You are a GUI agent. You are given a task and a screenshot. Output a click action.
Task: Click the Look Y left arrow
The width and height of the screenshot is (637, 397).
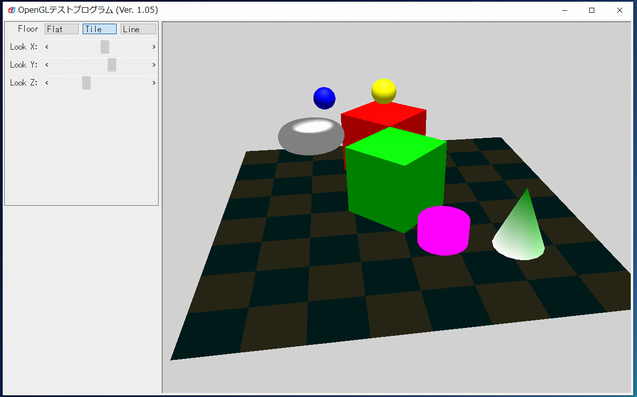[47, 65]
